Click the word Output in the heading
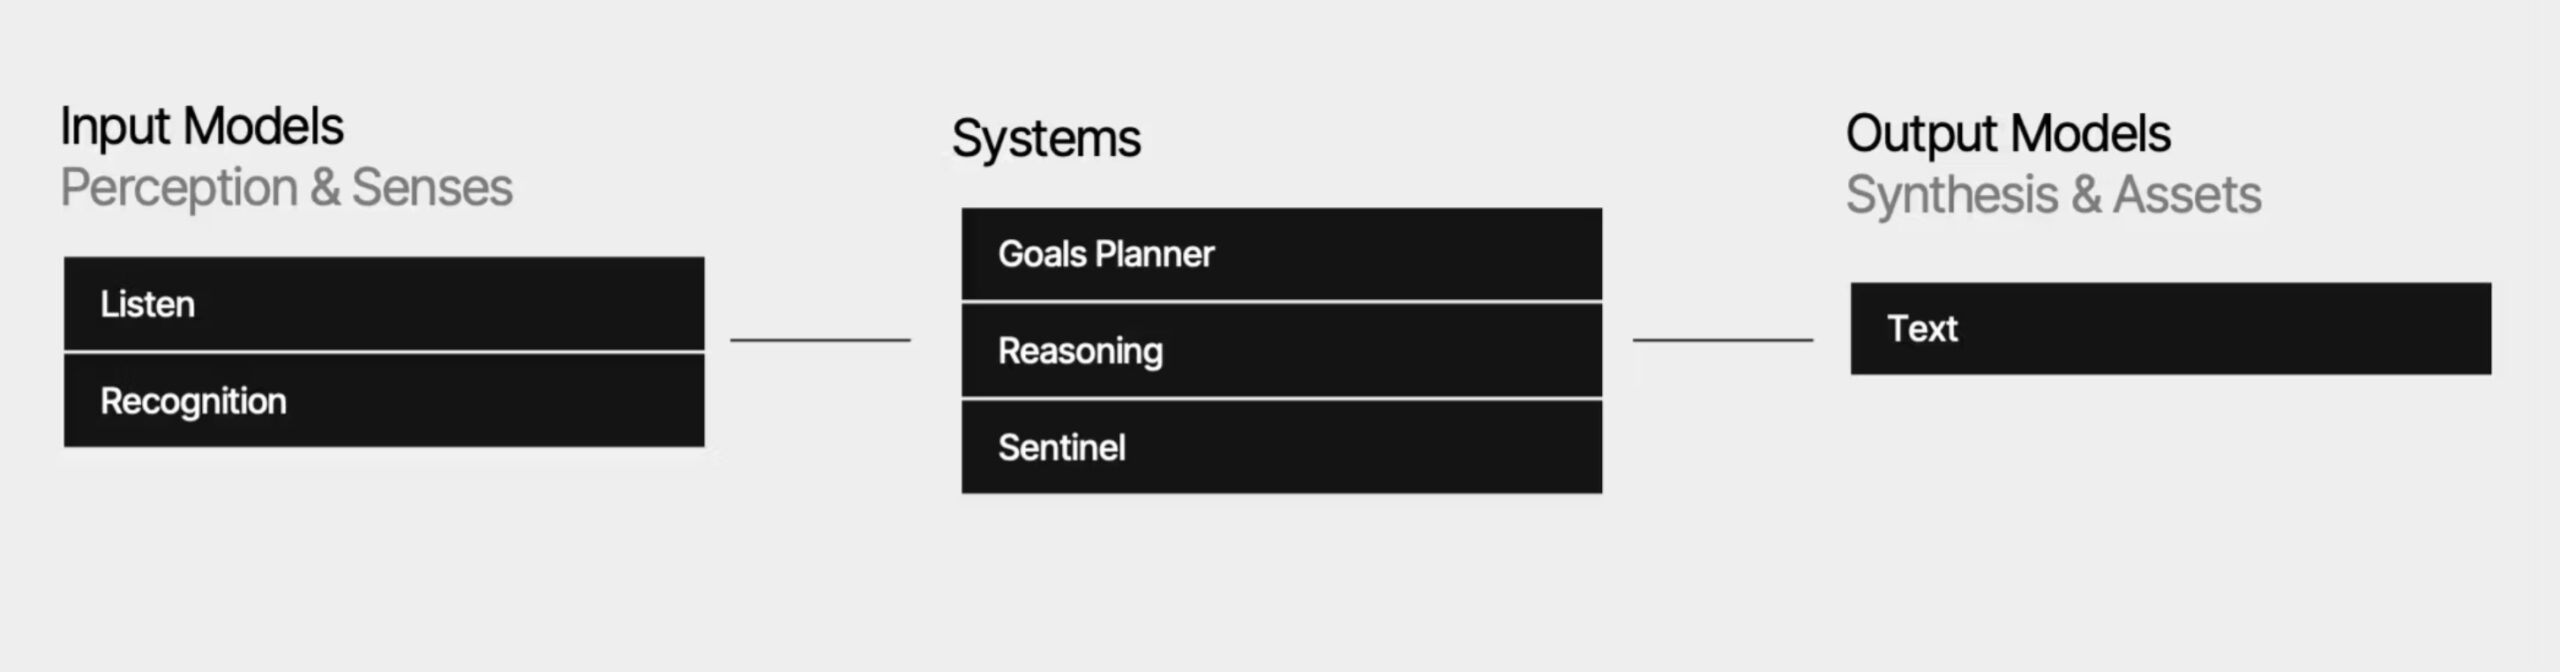 (1921, 134)
